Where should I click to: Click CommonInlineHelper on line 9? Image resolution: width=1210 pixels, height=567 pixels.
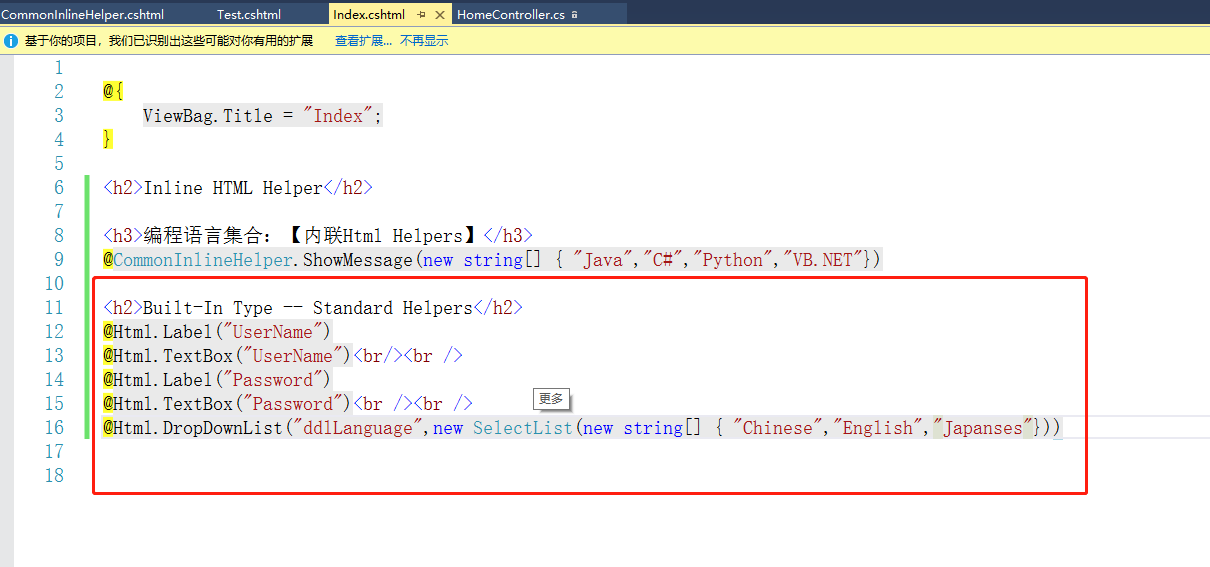pos(202,260)
